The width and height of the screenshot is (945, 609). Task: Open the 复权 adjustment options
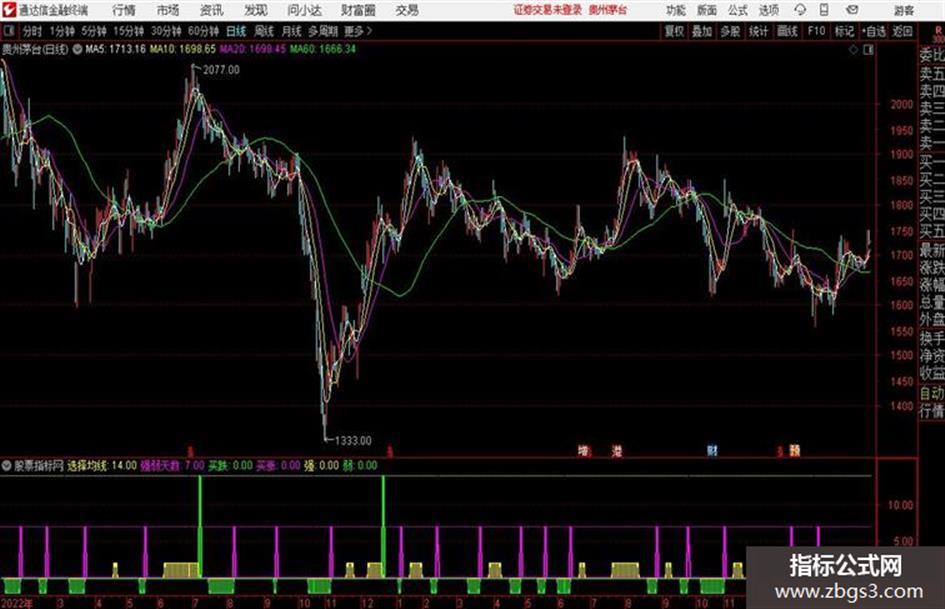674,31
